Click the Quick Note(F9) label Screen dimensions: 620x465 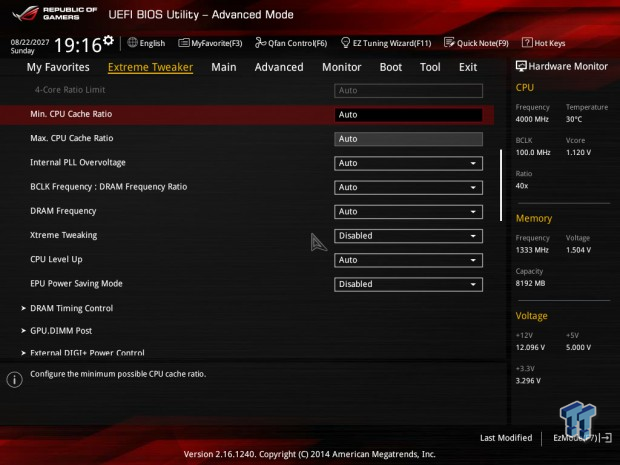tap(482, 43)
